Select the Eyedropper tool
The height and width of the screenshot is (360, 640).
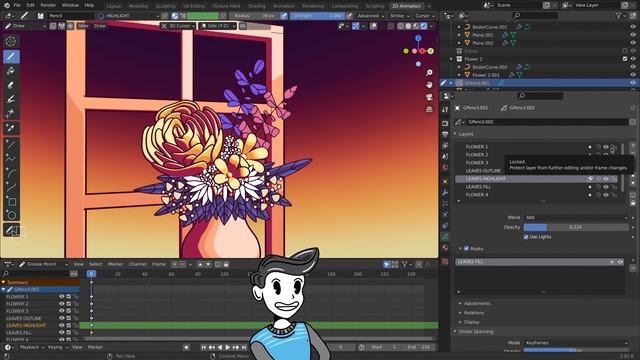[11, 128]
